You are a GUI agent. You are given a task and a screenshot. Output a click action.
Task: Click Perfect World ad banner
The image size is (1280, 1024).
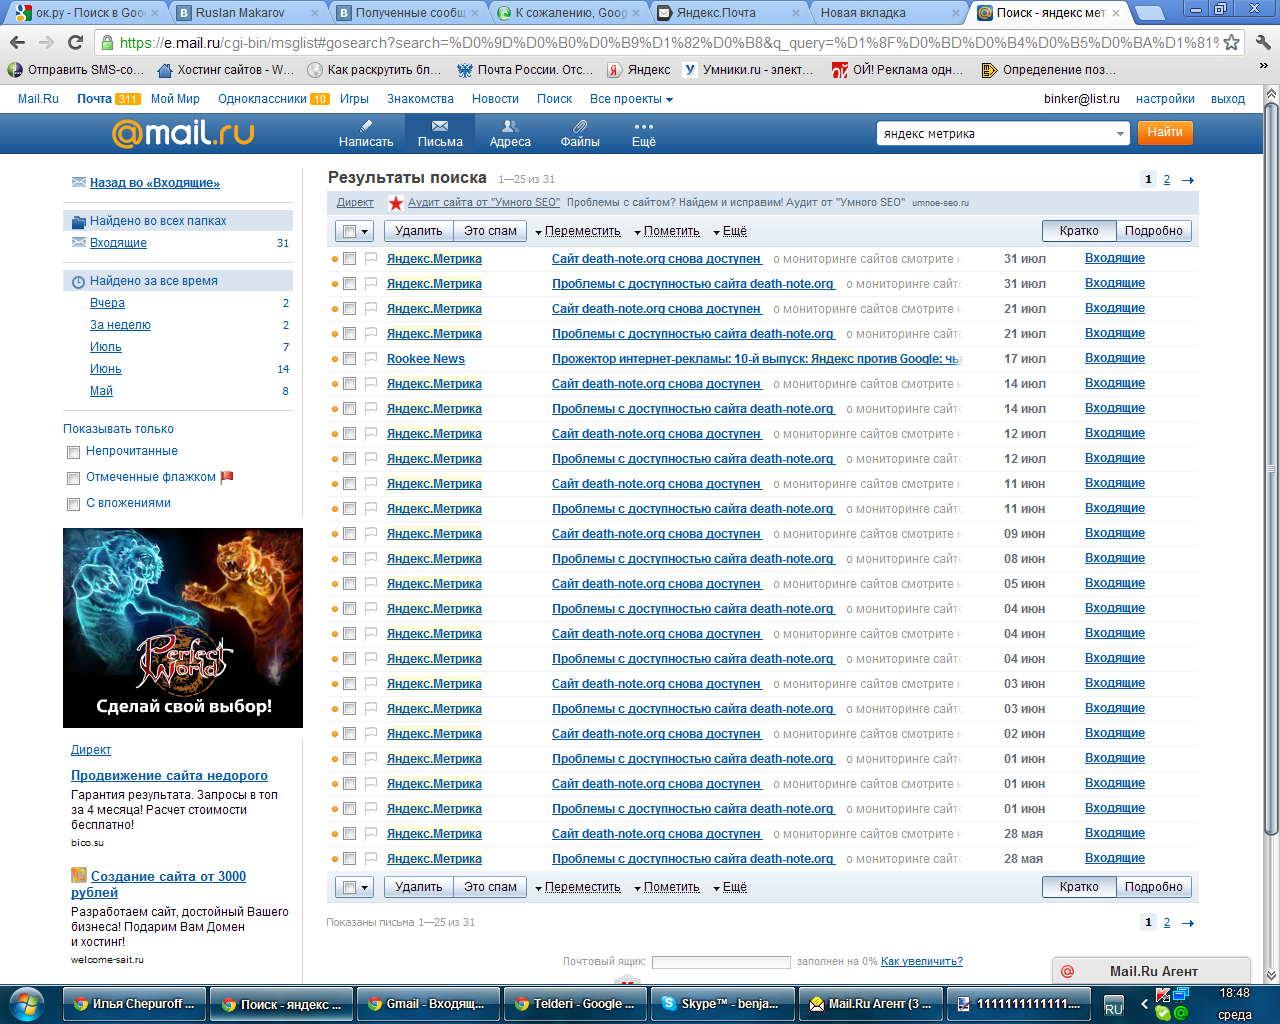coord(183,628)
